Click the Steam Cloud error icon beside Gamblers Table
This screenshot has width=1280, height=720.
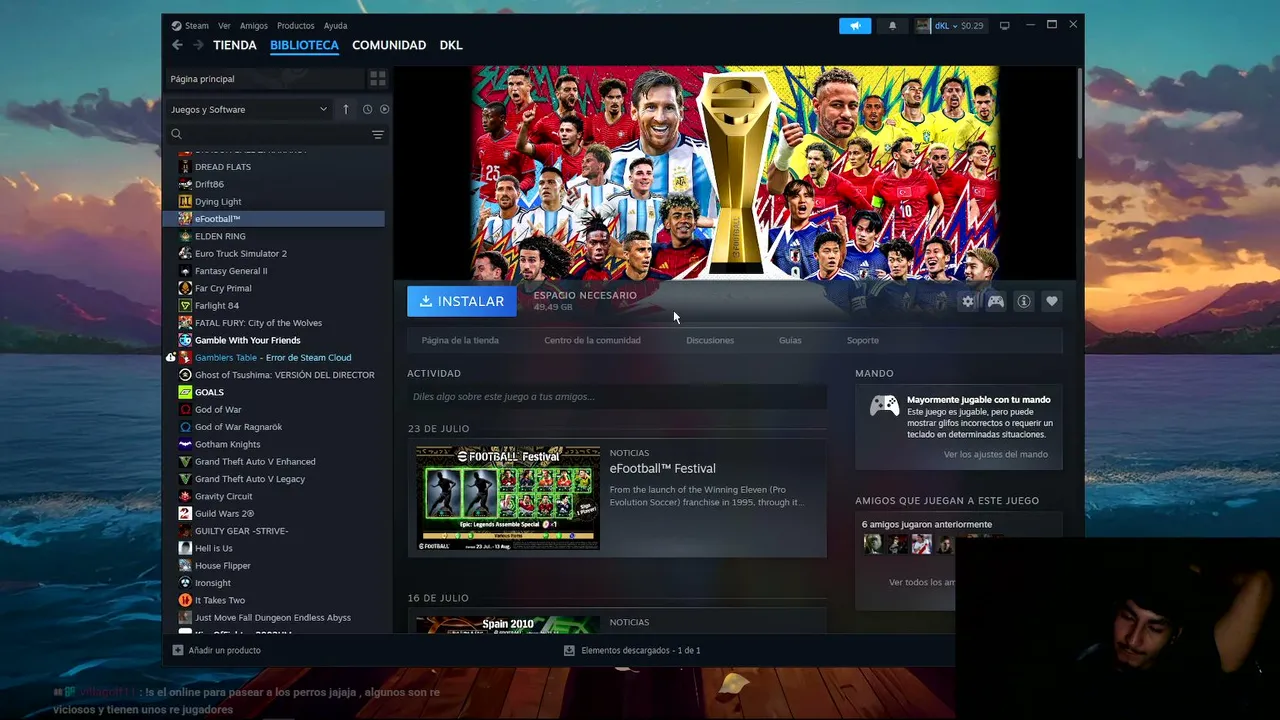click(171, 357)
